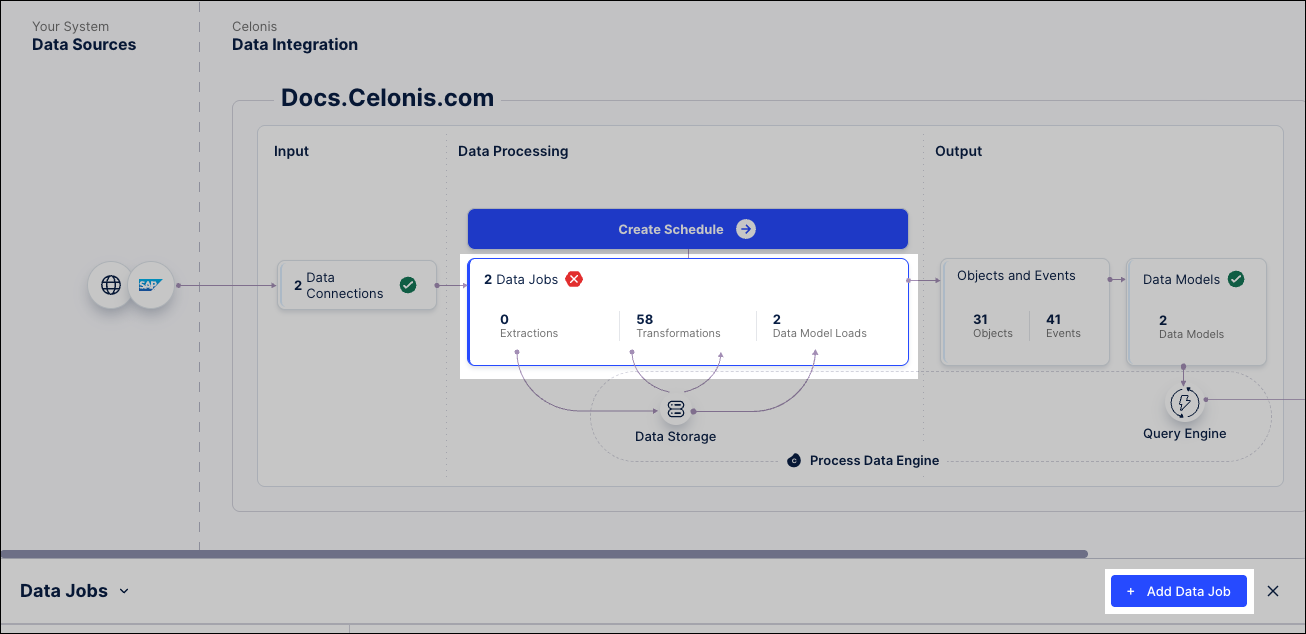Click the Query Engine lightning icon

(1185, 402)
